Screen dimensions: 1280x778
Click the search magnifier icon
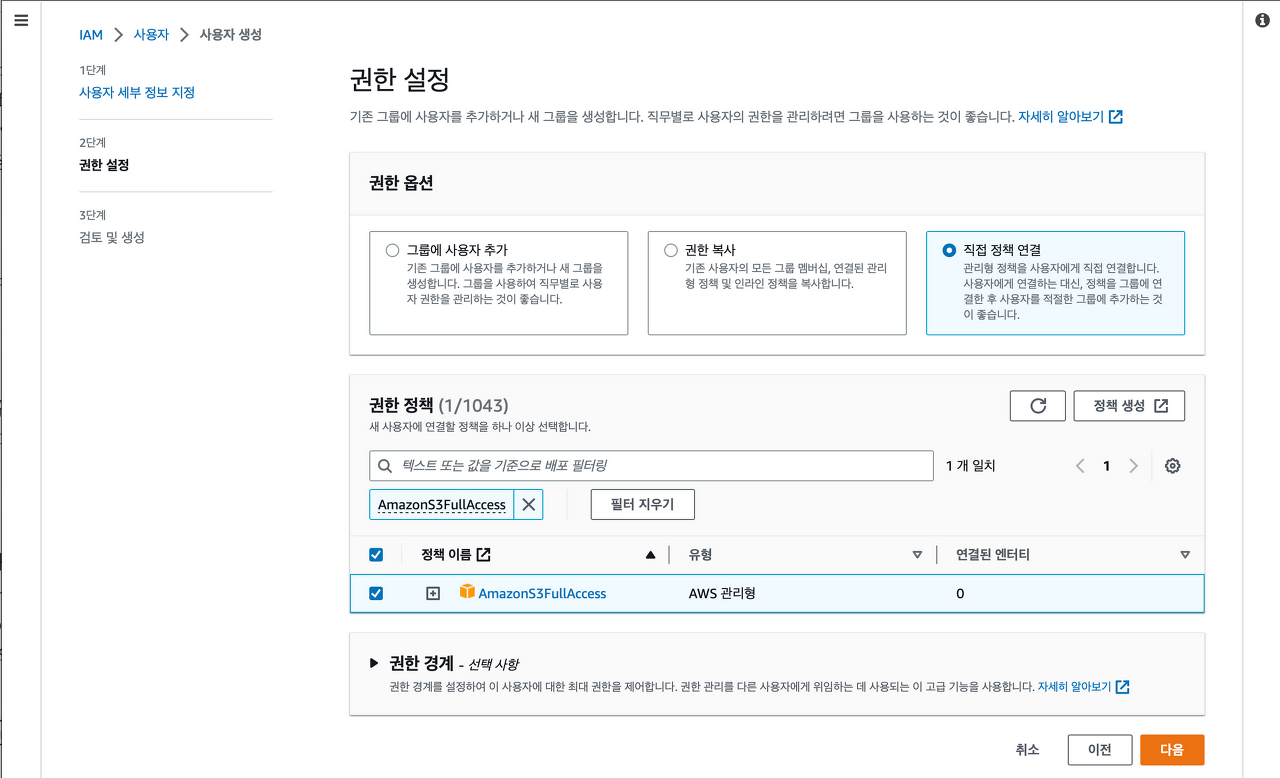pyautogui.click(x=385, y=466)
